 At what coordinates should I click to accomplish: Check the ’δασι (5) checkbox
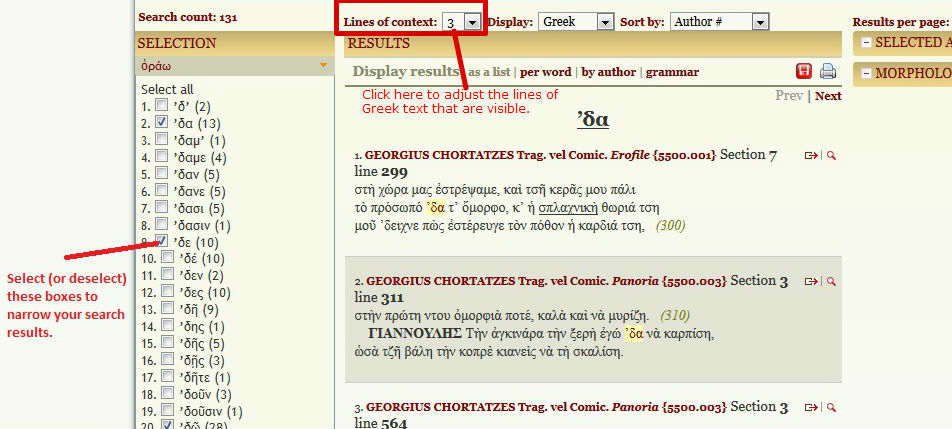tap(162, 208)
